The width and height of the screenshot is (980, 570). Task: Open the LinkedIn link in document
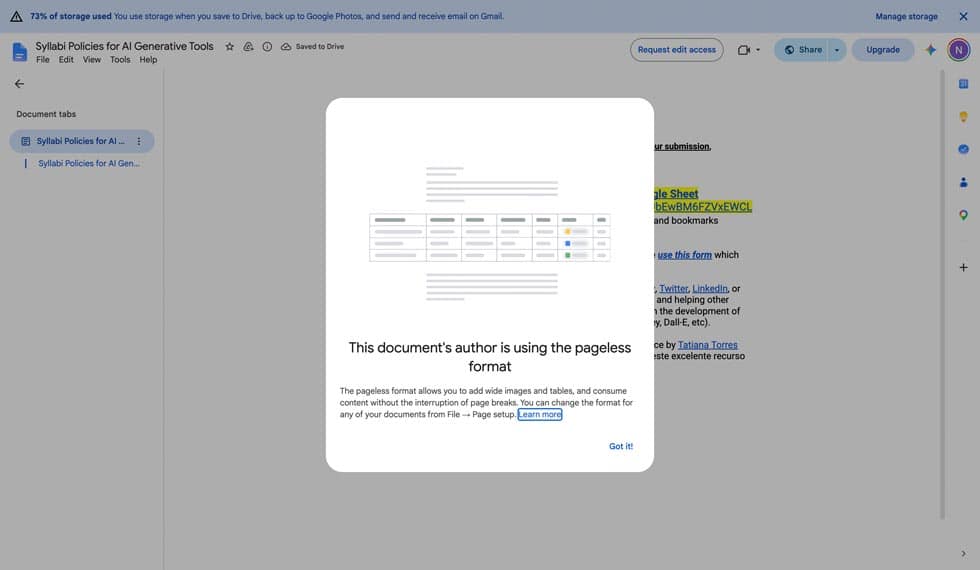click(709, 289)
